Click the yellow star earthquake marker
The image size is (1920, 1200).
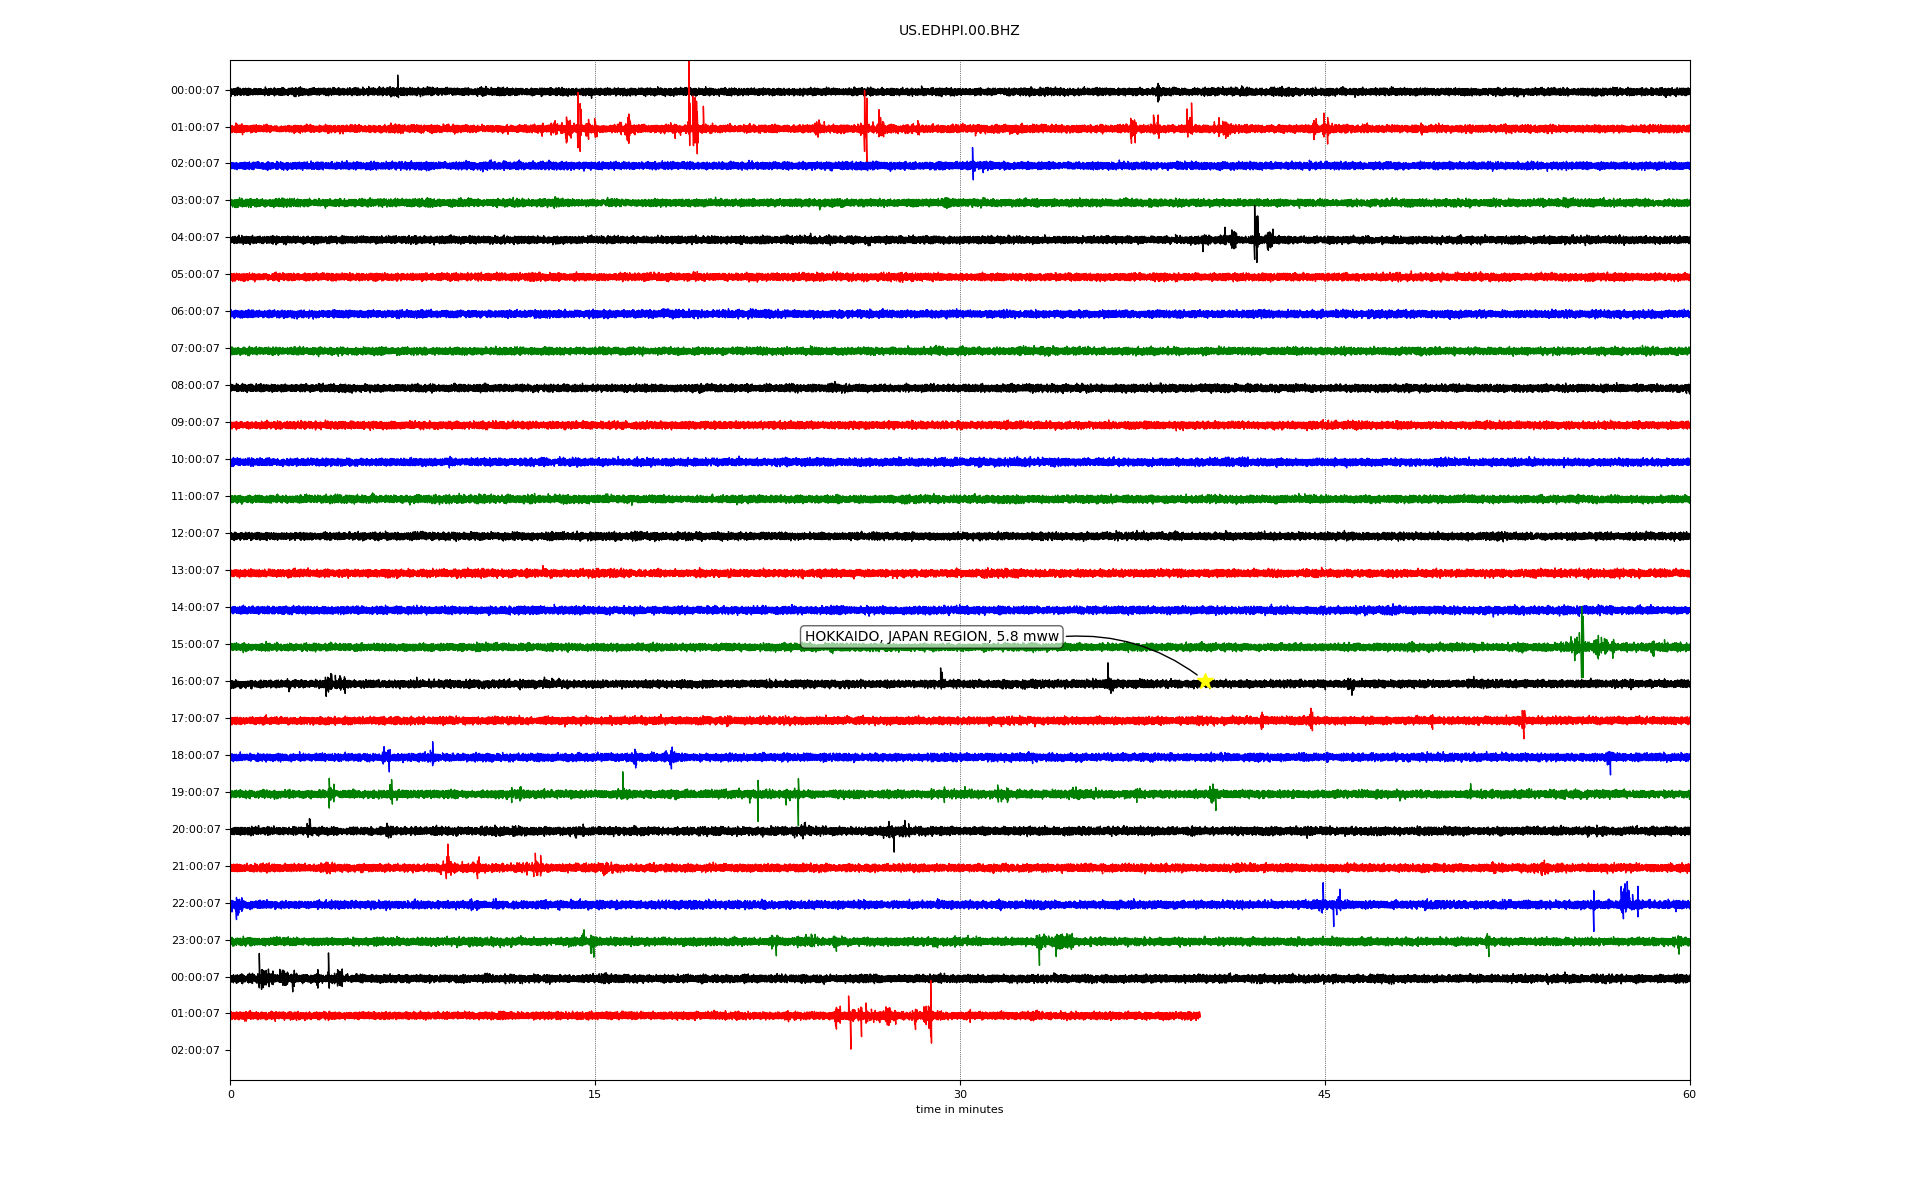click(1205, 681)
